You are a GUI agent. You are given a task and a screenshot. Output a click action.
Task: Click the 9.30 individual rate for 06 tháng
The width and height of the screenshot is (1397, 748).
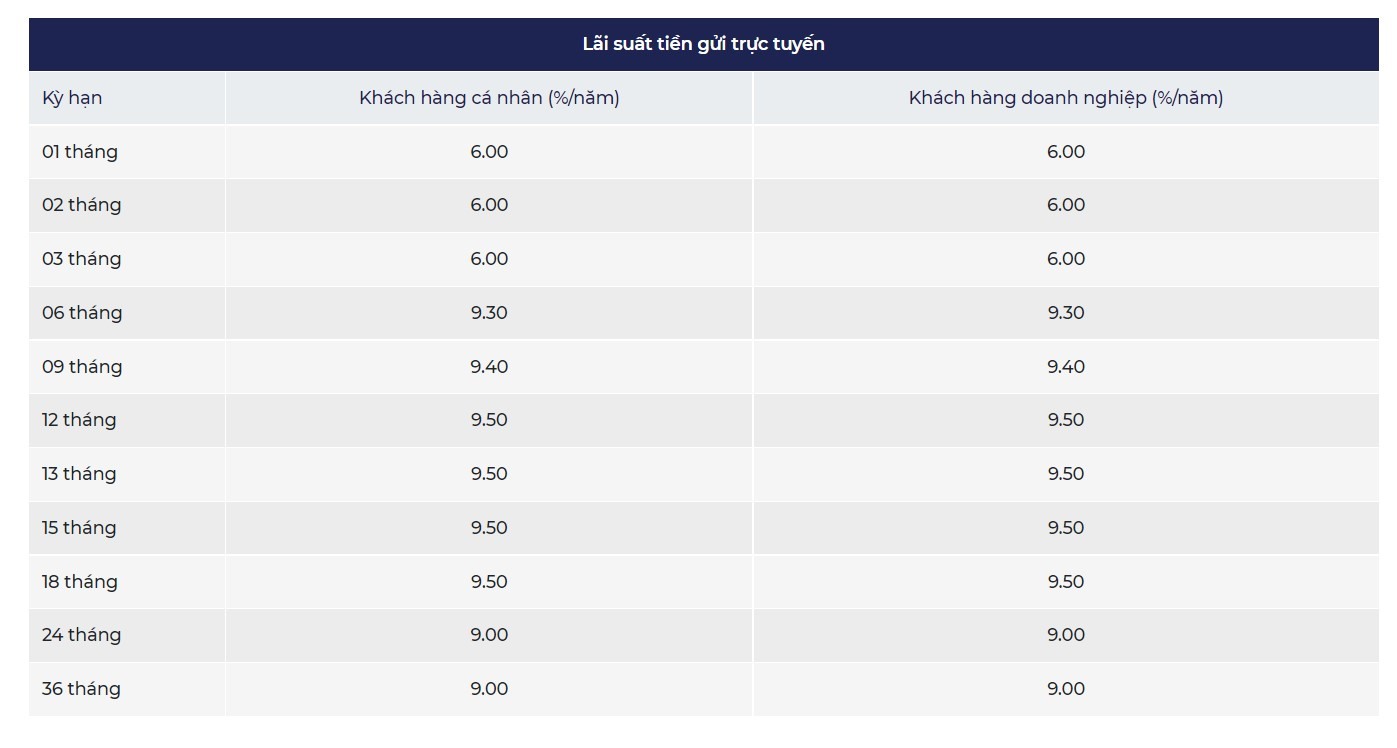(489, 313)
